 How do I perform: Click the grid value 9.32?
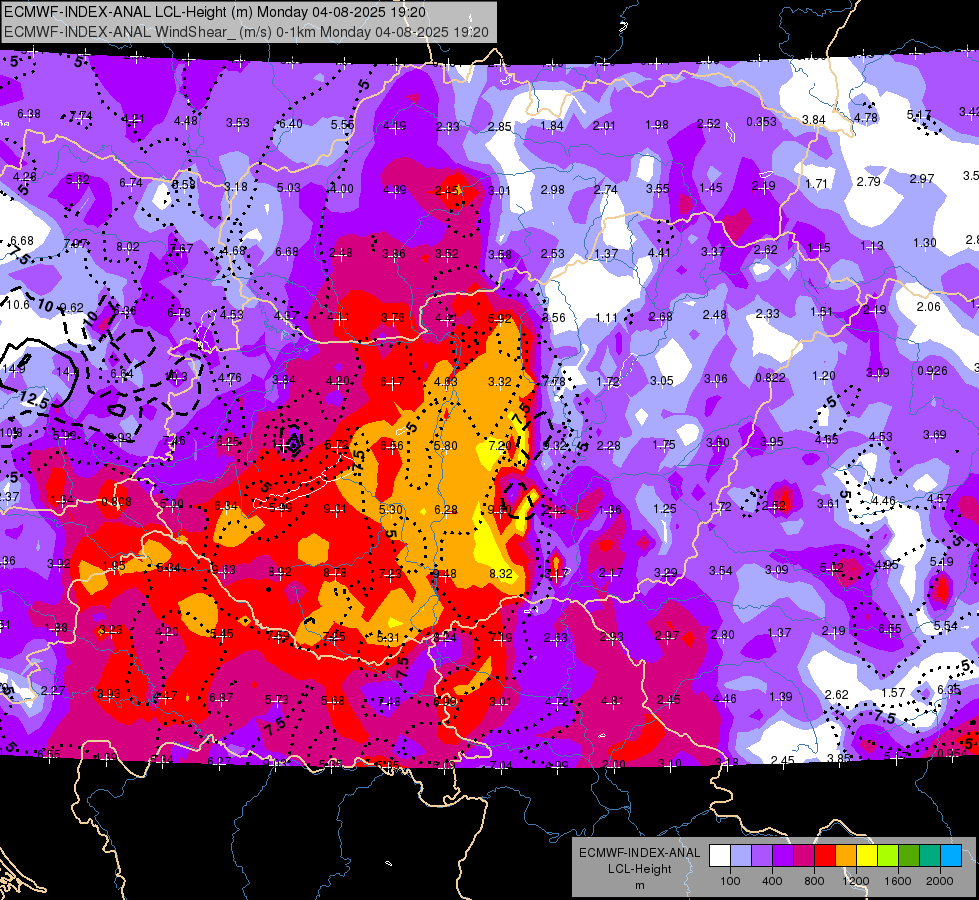click(x=555, y=445)
